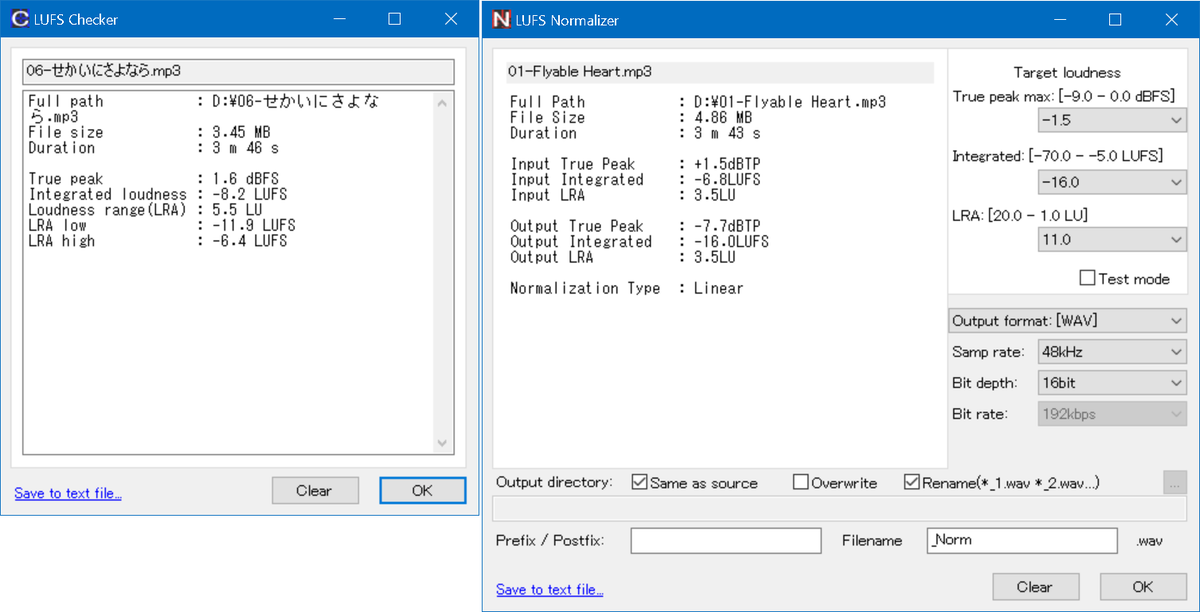This screenshot has height=612, width=1200.
Task: Close the LUFS Normalizer window
Action: coord(1171,19)
